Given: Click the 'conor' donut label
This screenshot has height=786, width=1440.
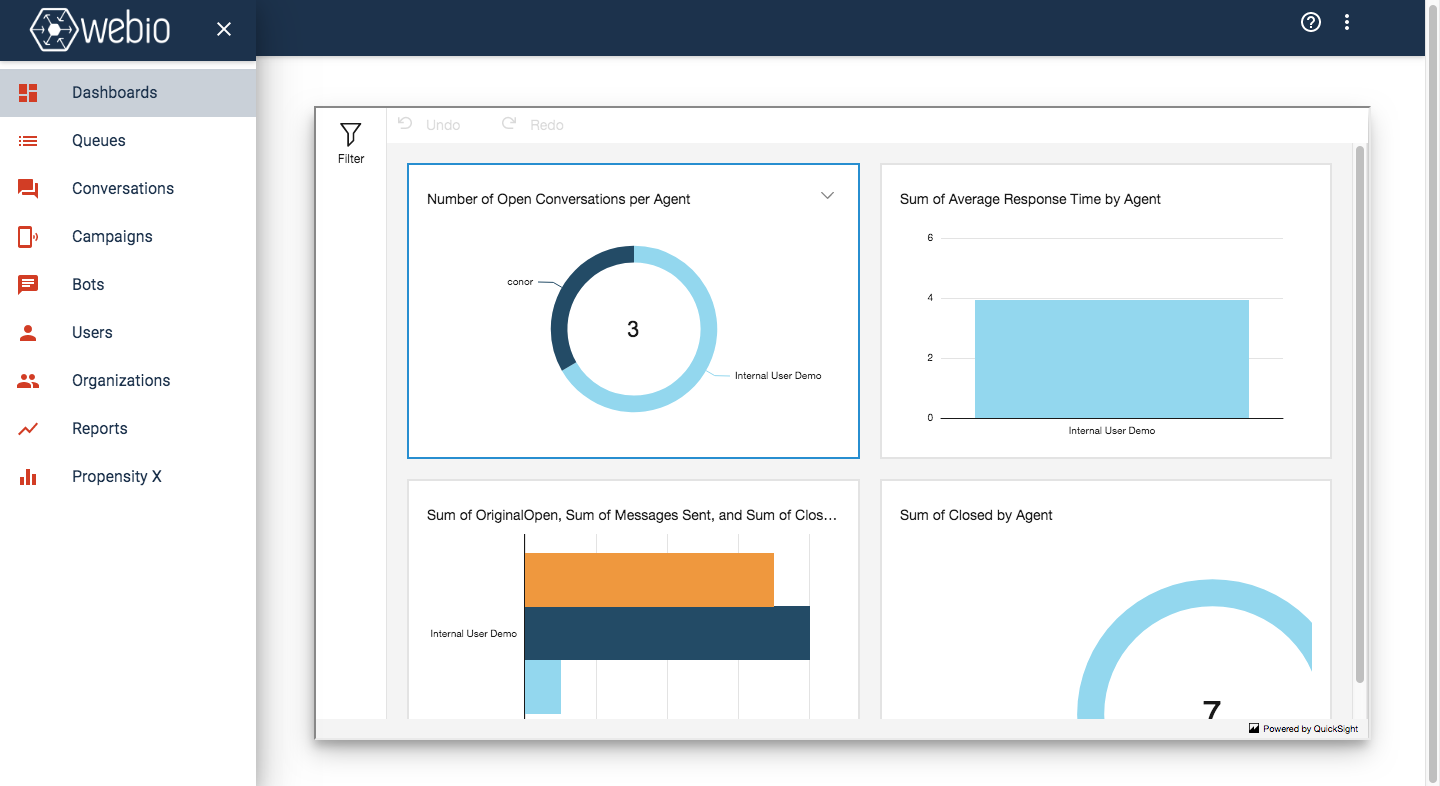Looking at the screenshot, I should [520, 282].
